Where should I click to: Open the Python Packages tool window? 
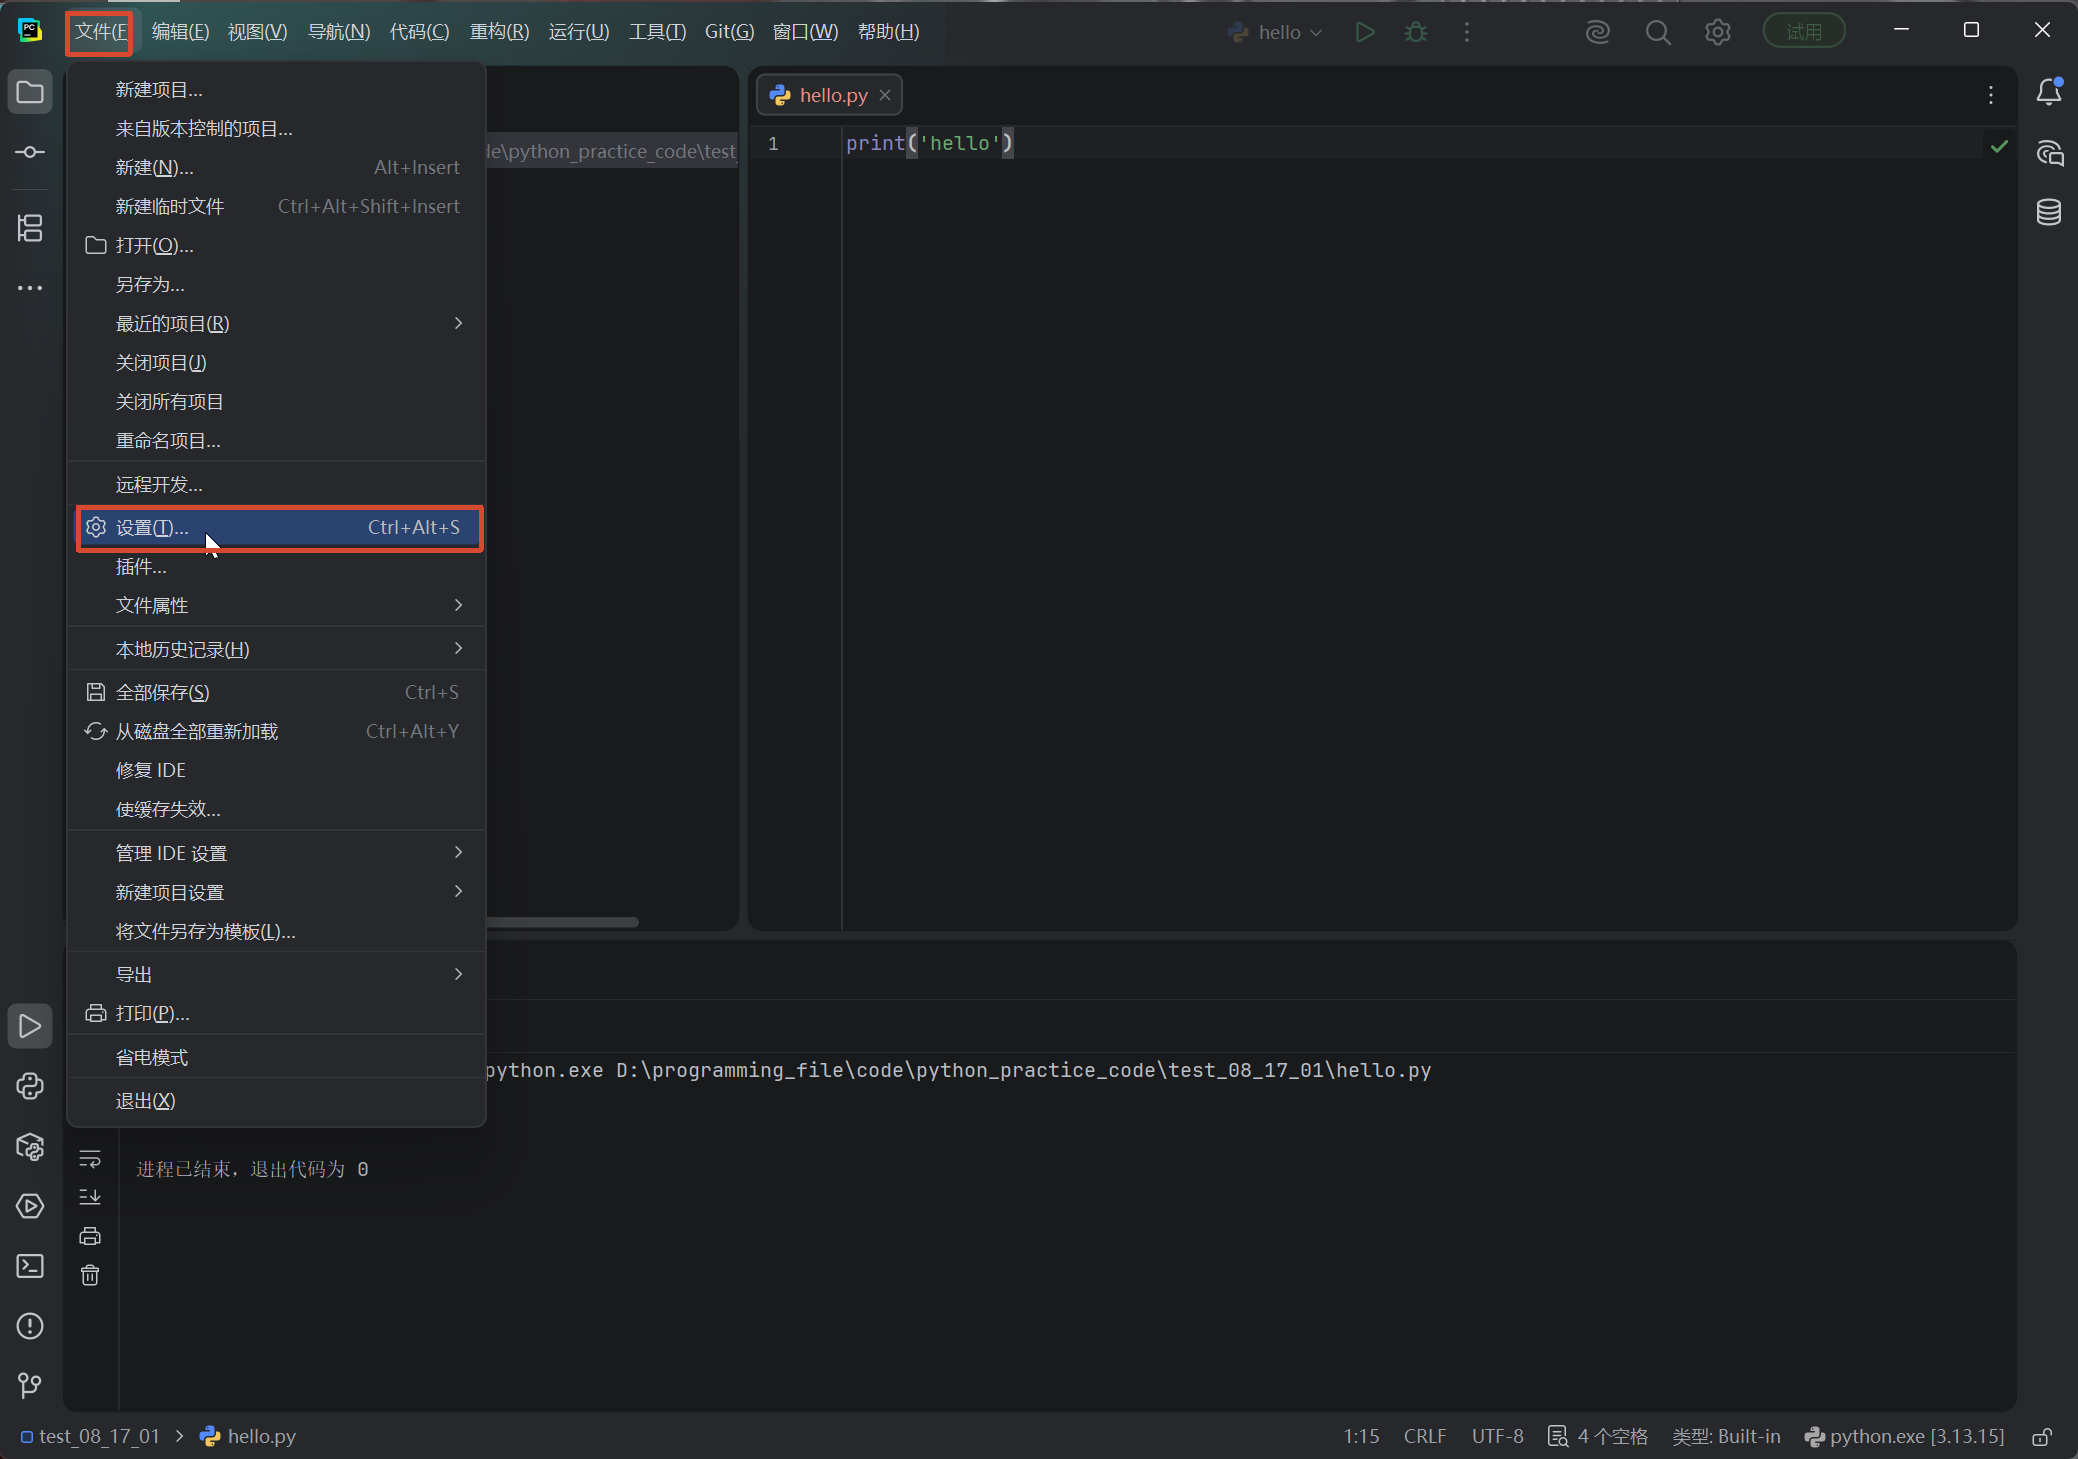click(x=30, y=1146)
